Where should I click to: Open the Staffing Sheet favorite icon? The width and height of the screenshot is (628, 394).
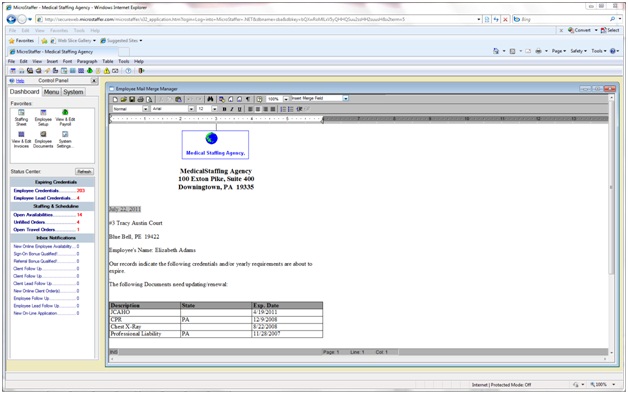coord(21,117)
